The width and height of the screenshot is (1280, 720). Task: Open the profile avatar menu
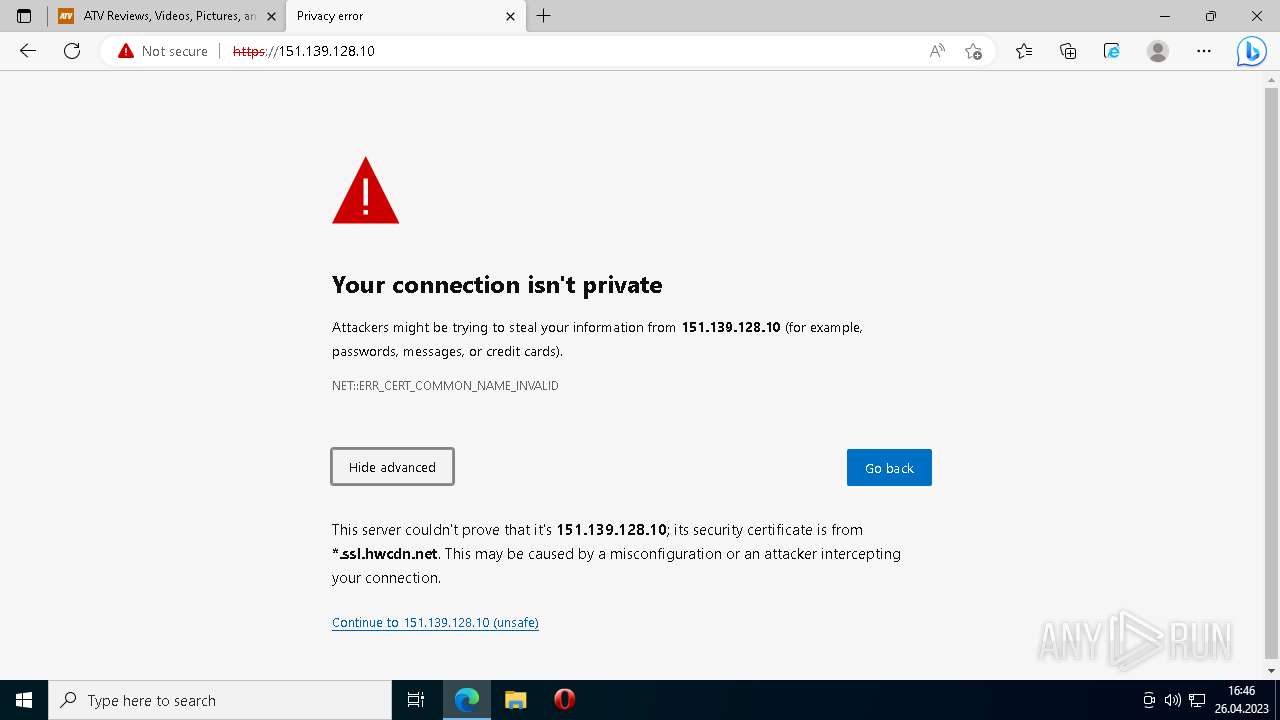(x=1158, y=51)
